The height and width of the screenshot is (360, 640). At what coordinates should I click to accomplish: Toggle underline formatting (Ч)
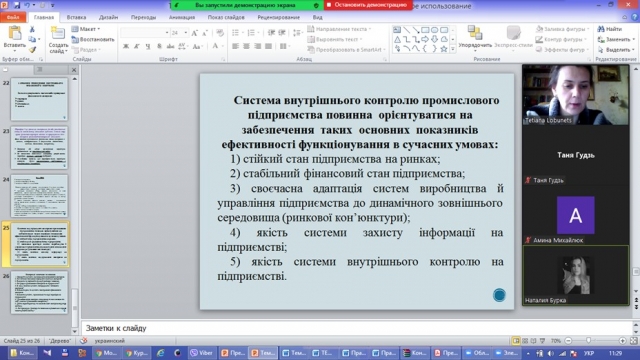[x=147, y=46]
